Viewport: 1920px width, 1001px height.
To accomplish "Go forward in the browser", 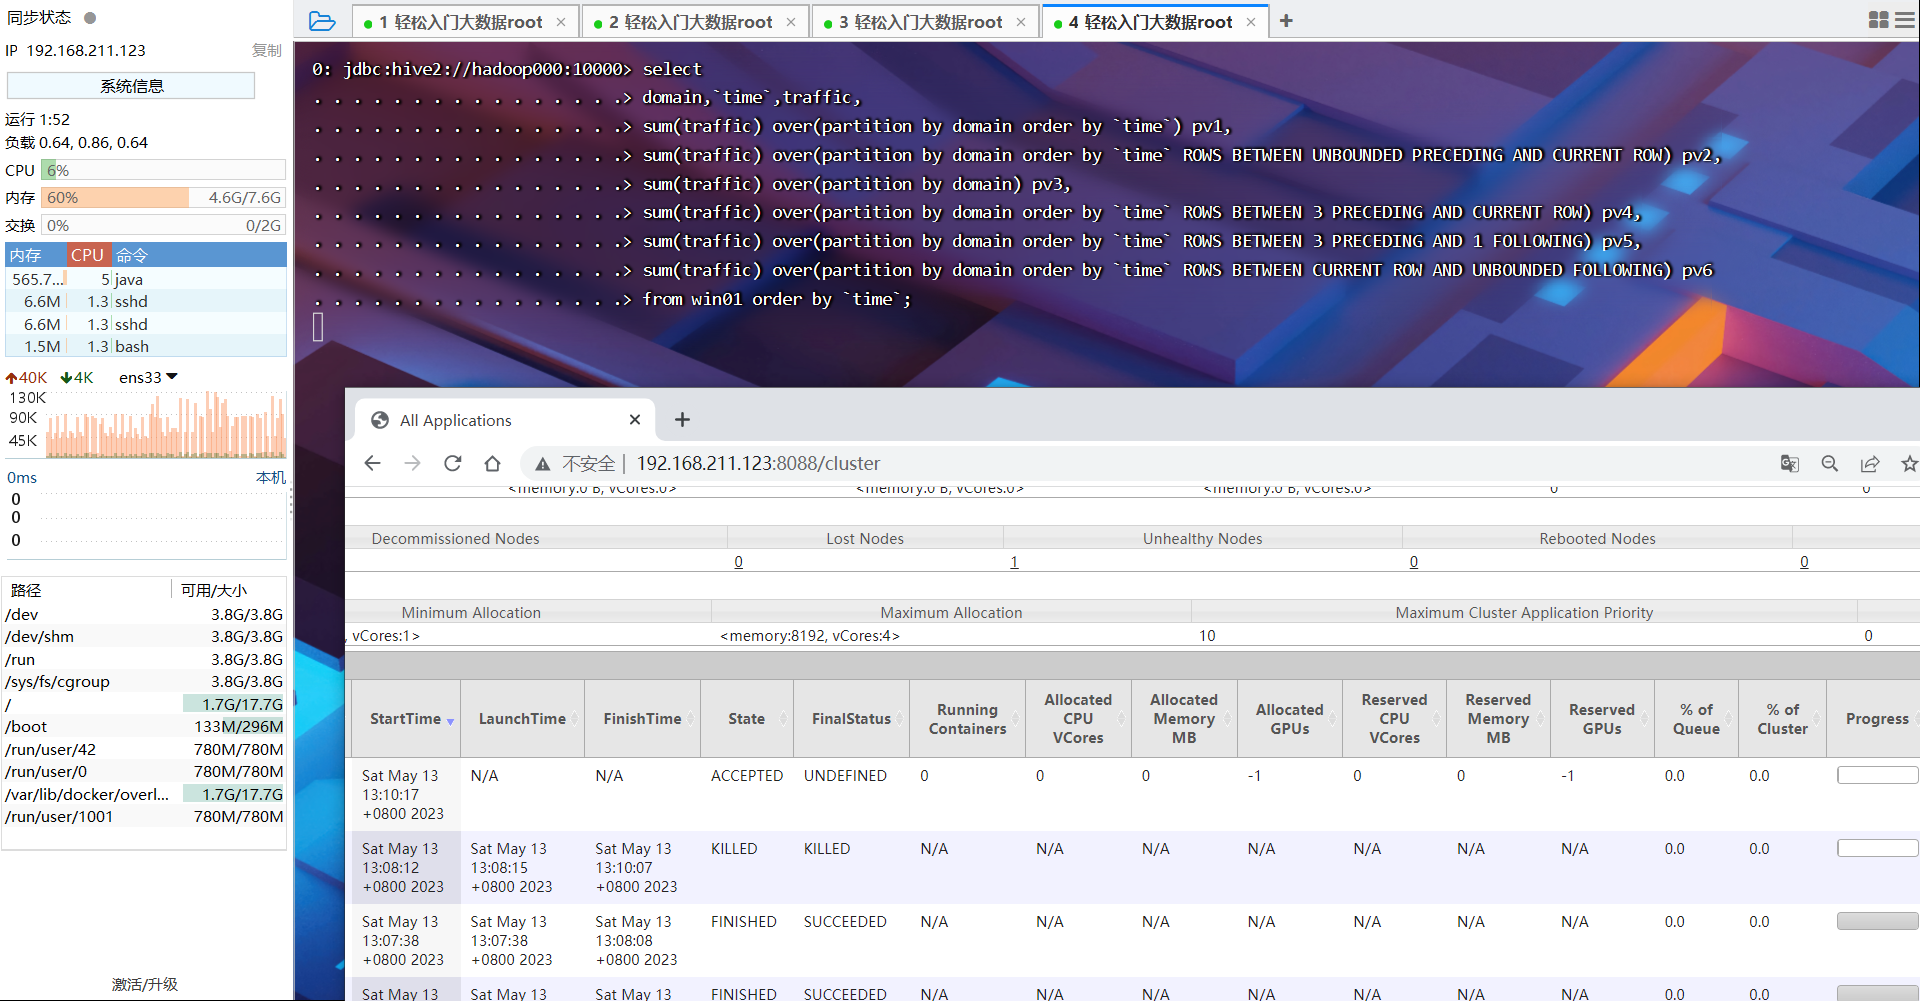I will tap(412, 463).
